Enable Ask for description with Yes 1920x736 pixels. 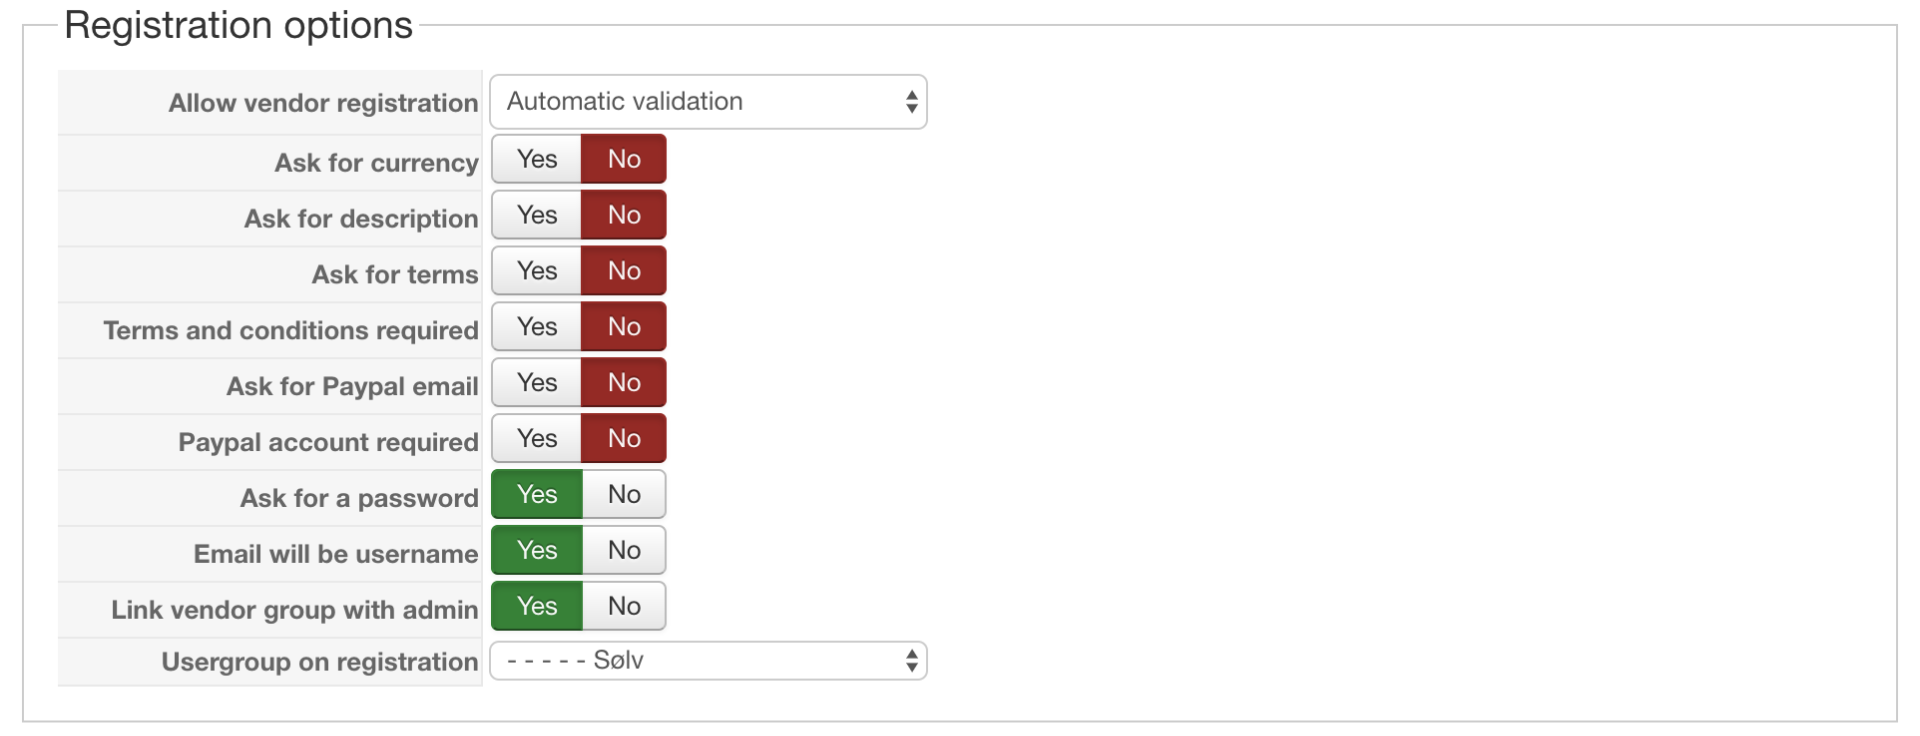537,215
